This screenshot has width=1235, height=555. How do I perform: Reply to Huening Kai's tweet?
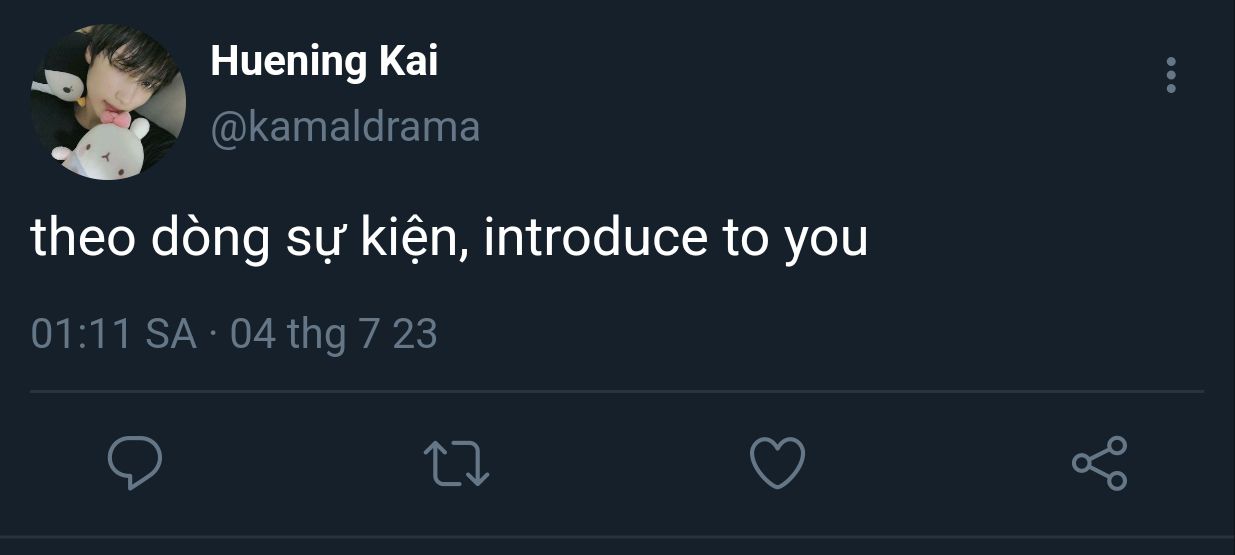[135, 464]
